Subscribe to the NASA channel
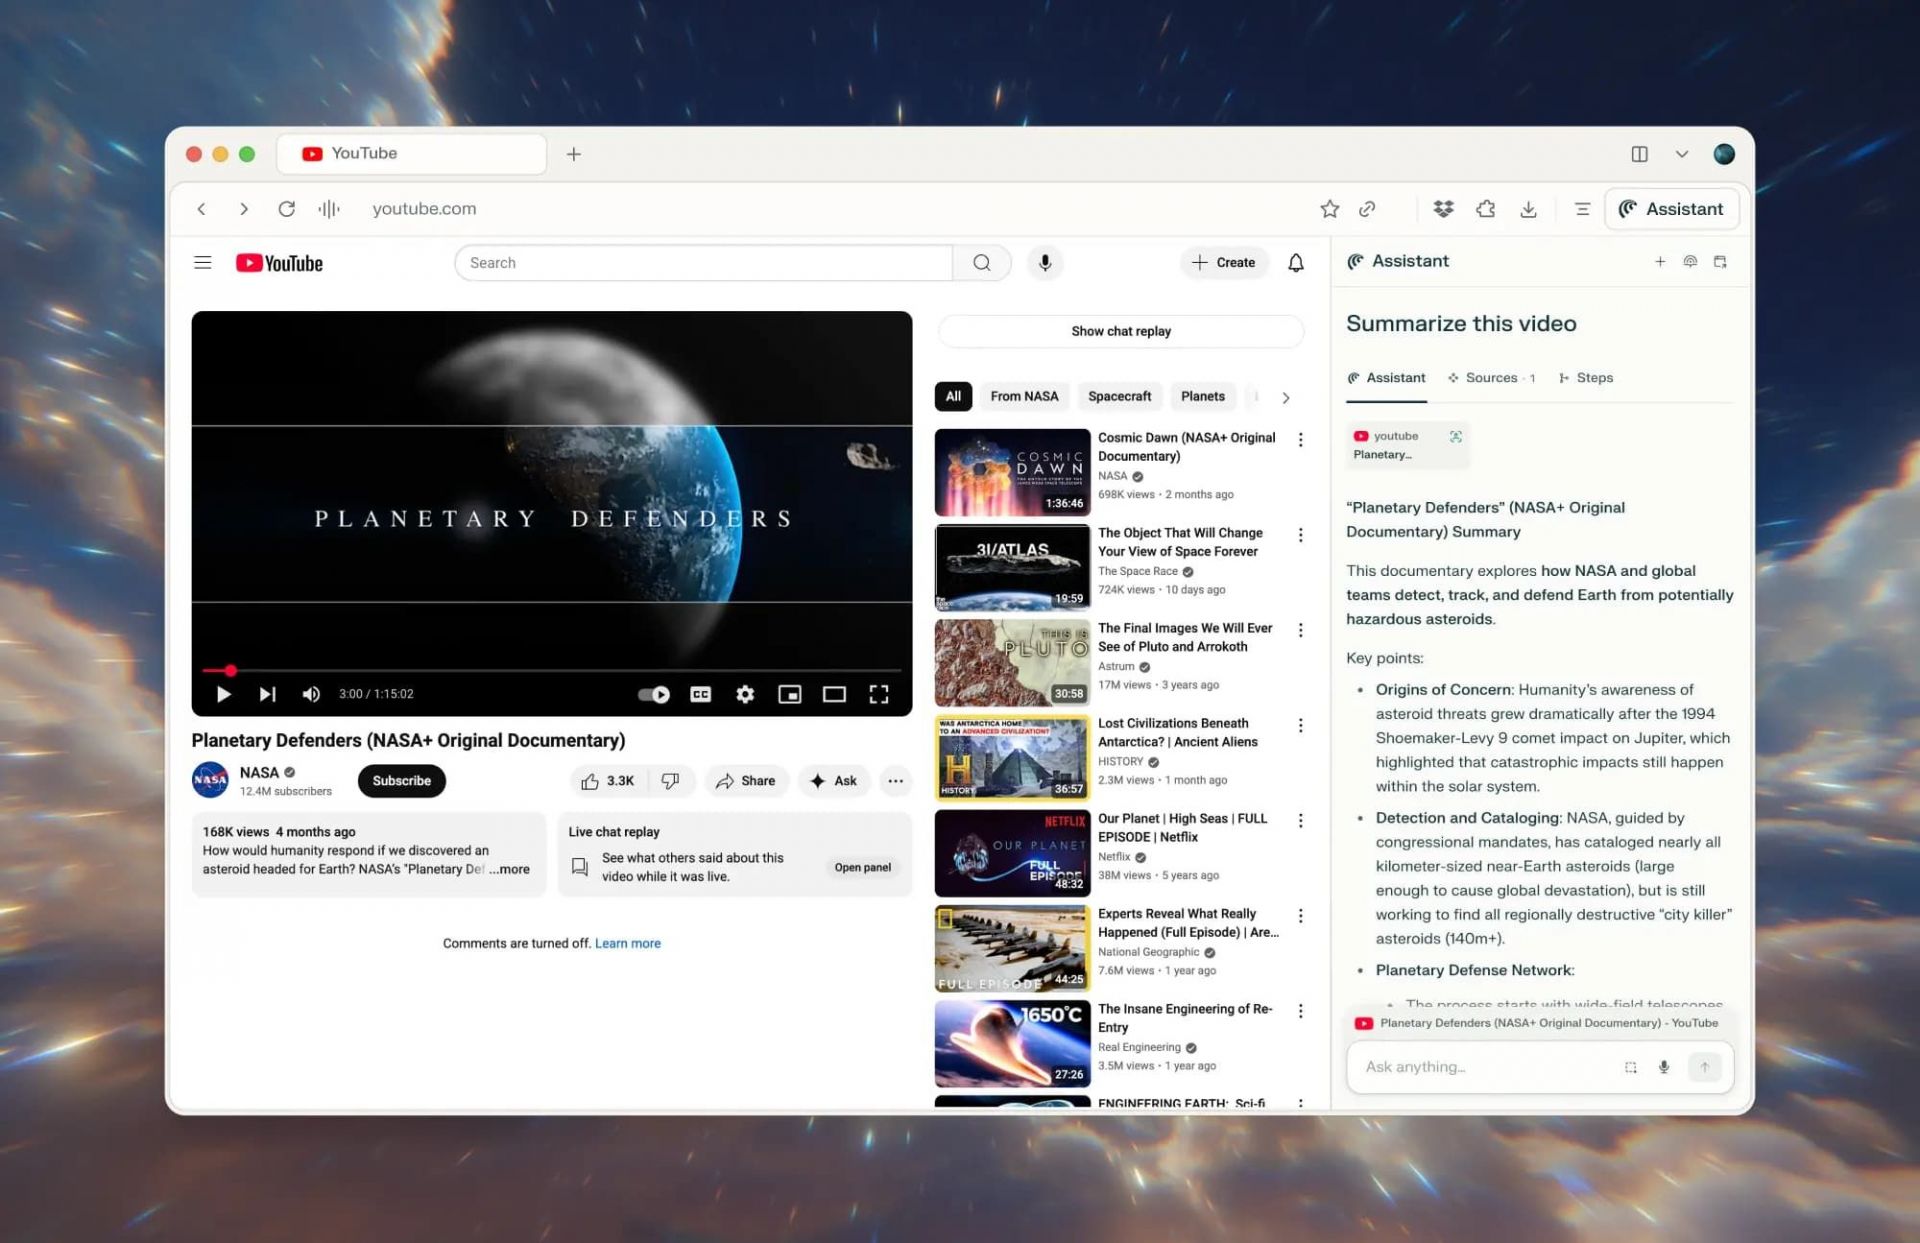This screenshot has width=1920, height=1243. point(401,781)
